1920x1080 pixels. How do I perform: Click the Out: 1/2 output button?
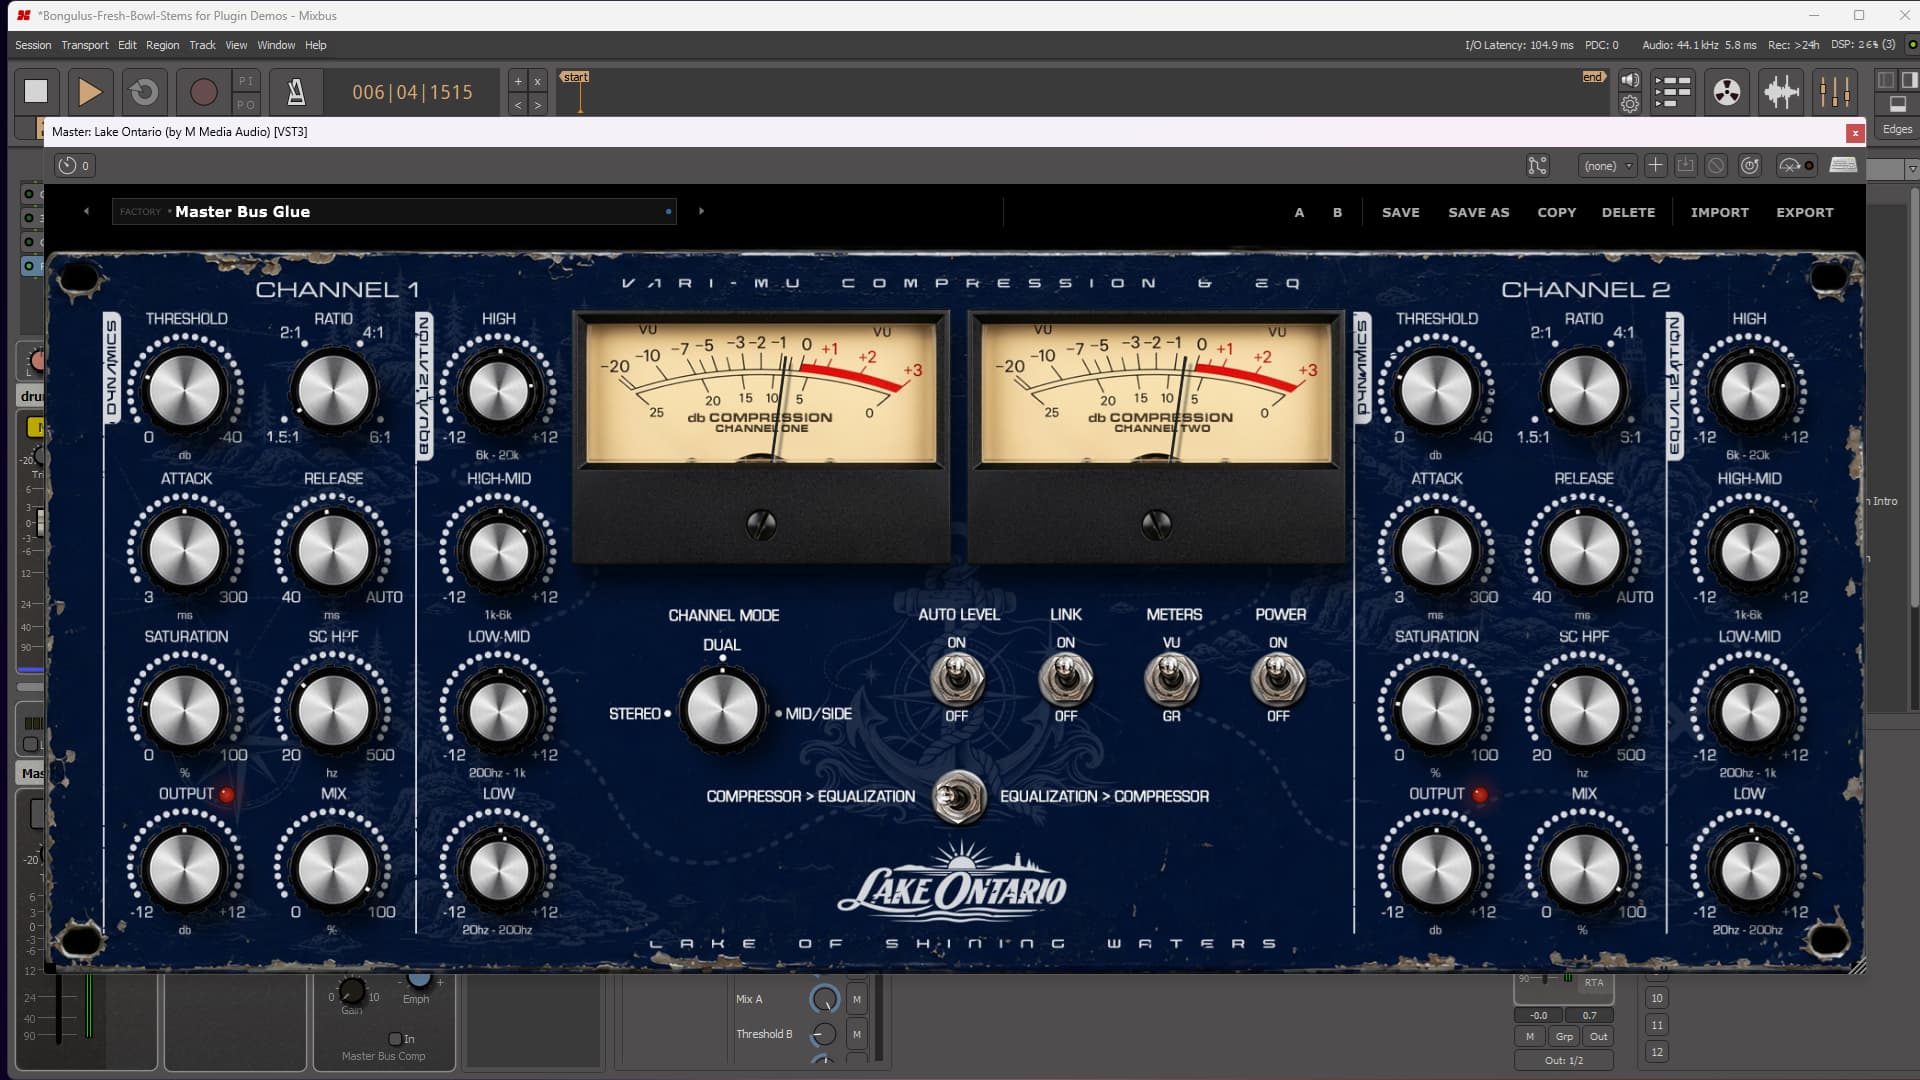(x=1564, y=1060)
